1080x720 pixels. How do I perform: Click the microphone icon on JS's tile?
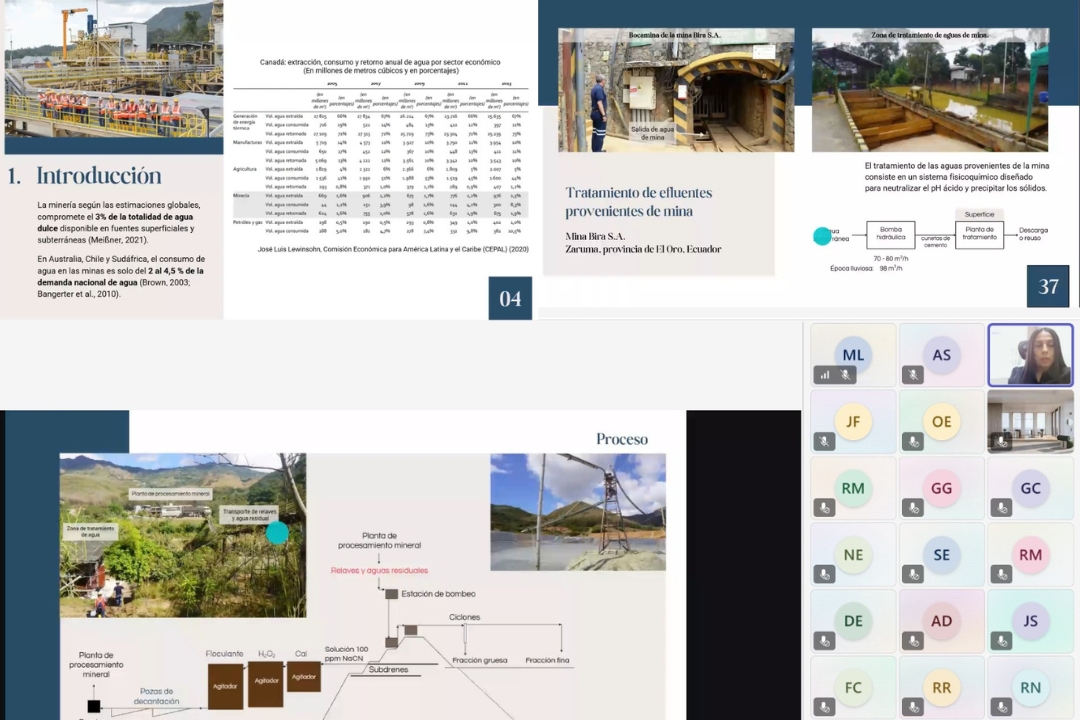tap(1001, 641)
